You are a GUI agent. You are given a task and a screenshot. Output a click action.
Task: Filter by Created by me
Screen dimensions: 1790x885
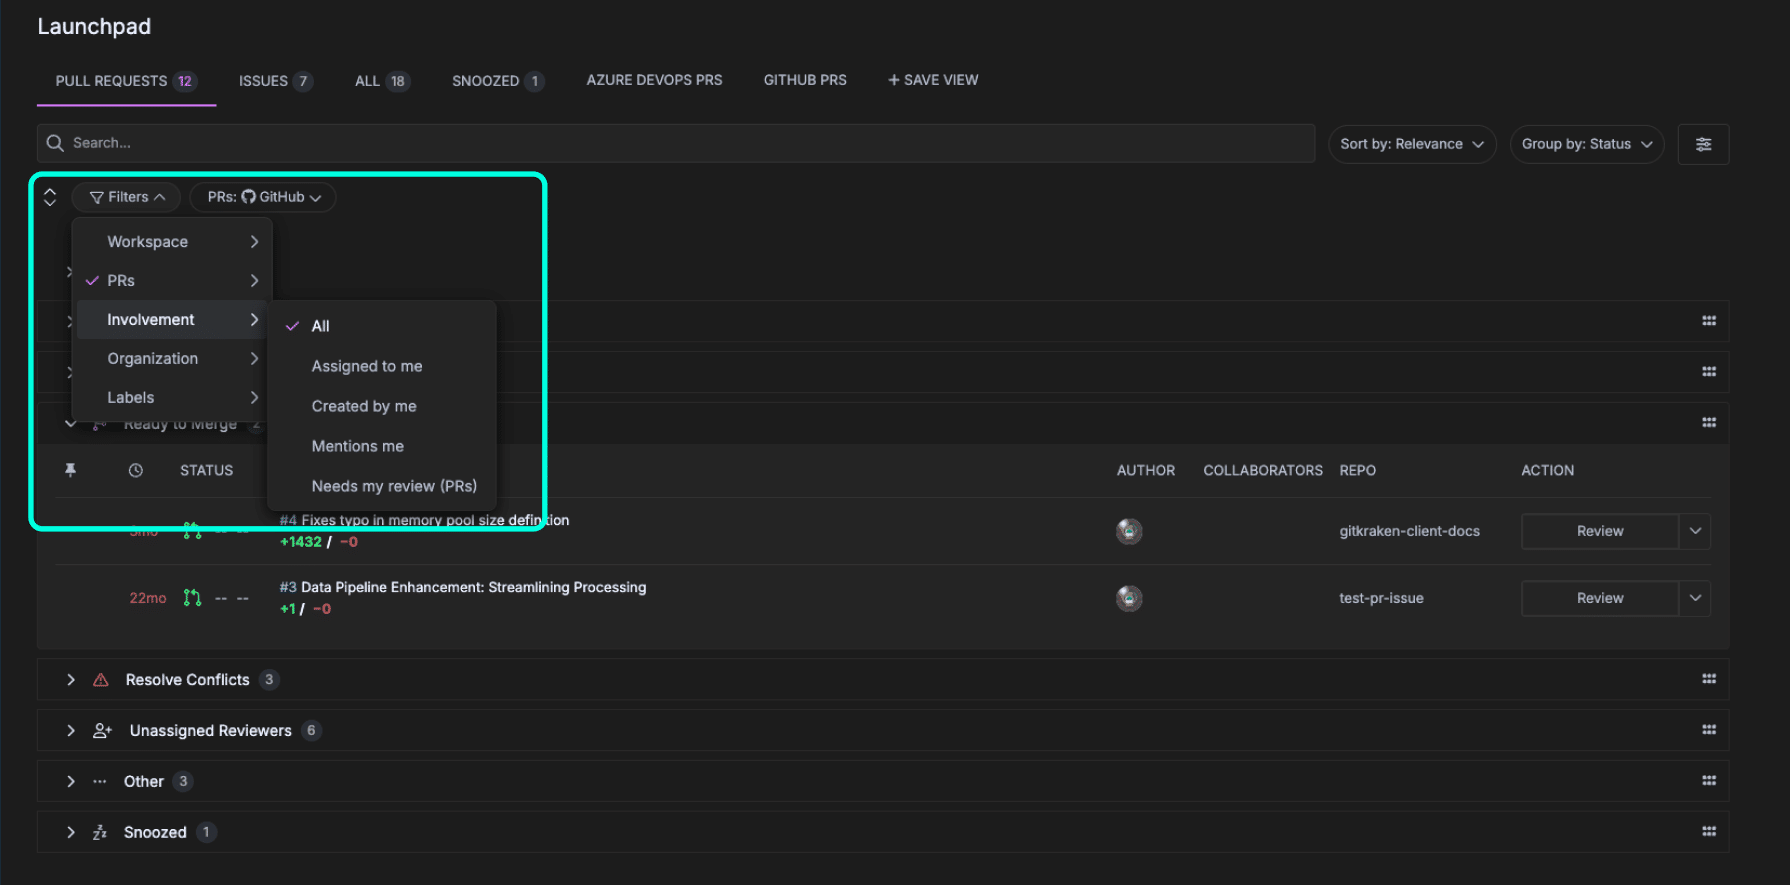pyautogui.click(x=382, y=406)
